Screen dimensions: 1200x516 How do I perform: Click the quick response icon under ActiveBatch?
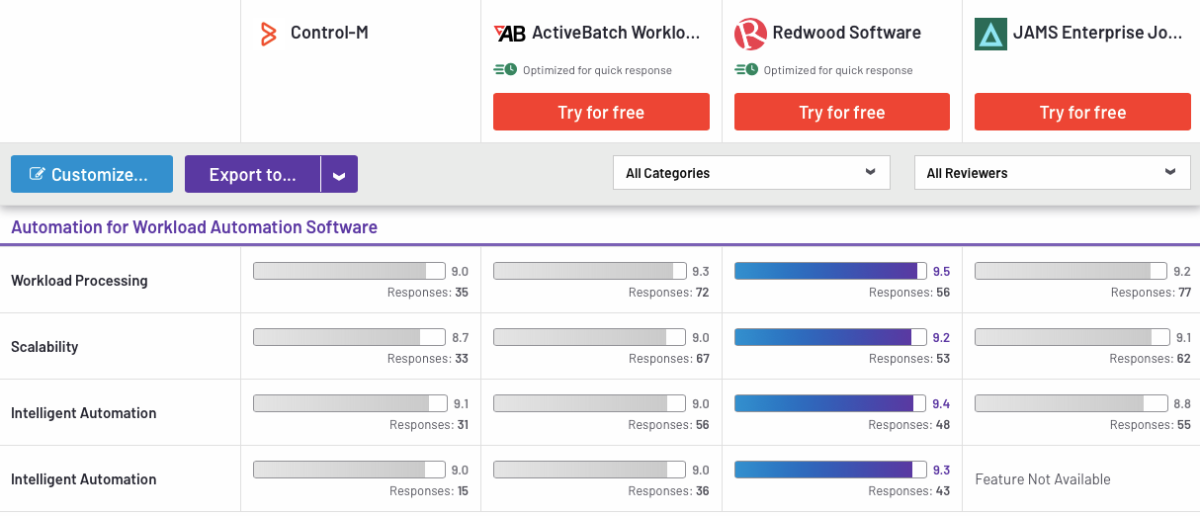[x=505, y=70]
